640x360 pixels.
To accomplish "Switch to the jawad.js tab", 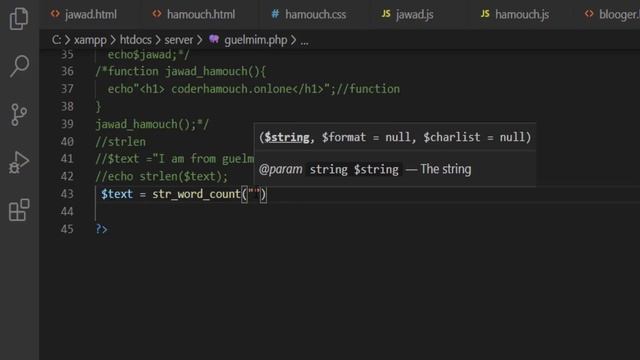I will click(x=407, y=15).
